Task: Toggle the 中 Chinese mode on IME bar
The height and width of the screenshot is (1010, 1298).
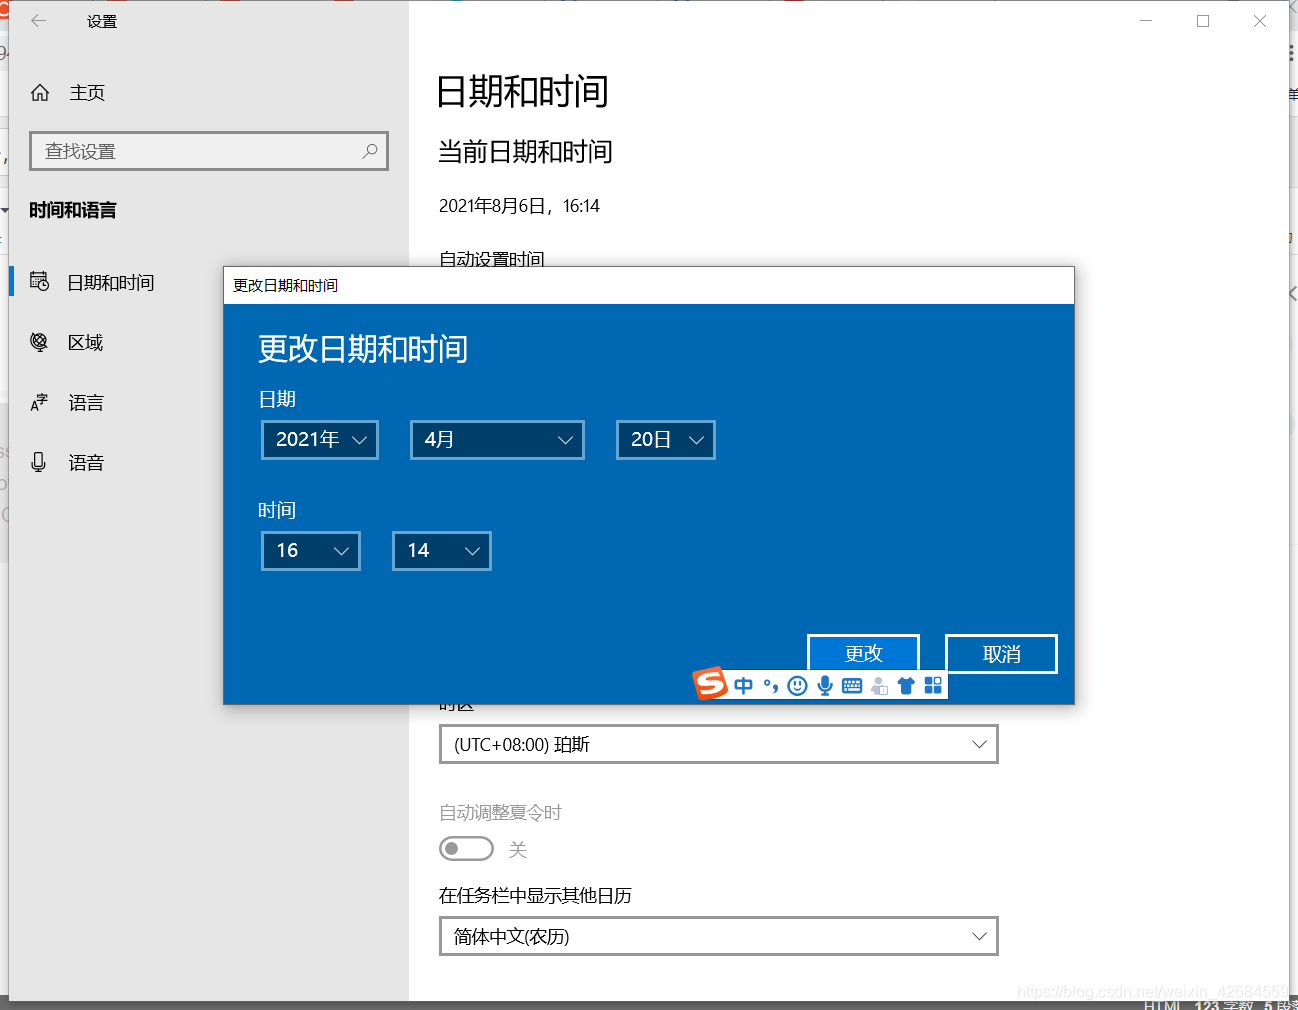Action: pos(743,685)
